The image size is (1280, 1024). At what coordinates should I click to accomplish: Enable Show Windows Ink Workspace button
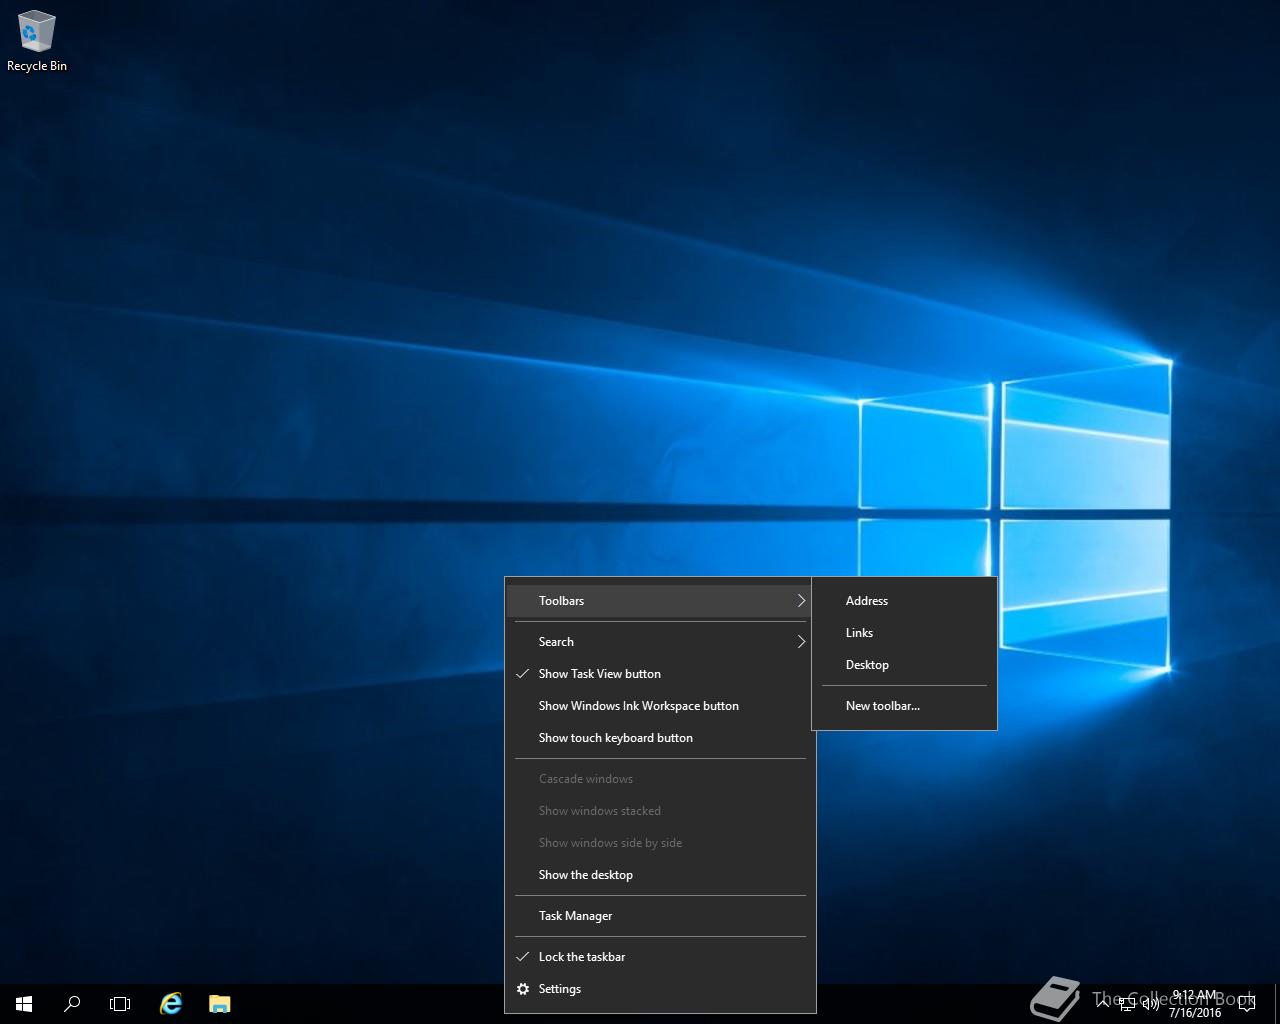point(660,706)
